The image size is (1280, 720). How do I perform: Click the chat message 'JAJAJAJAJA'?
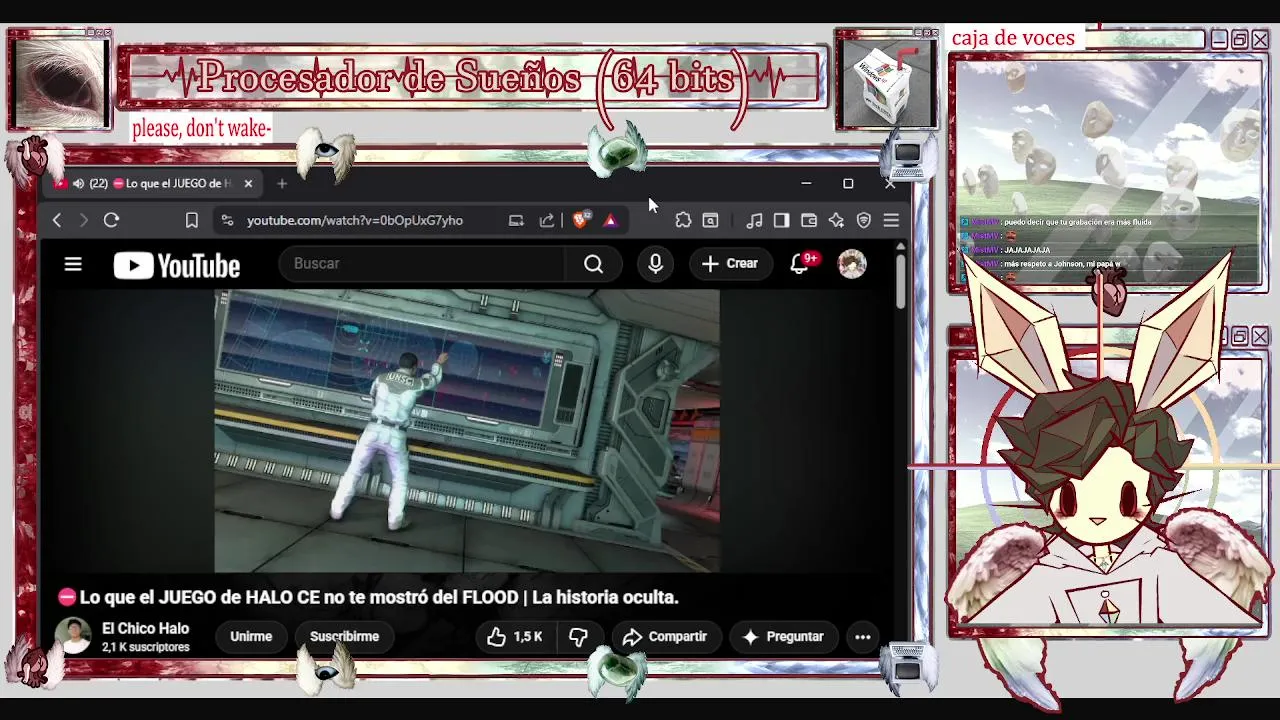(1027, 250)
